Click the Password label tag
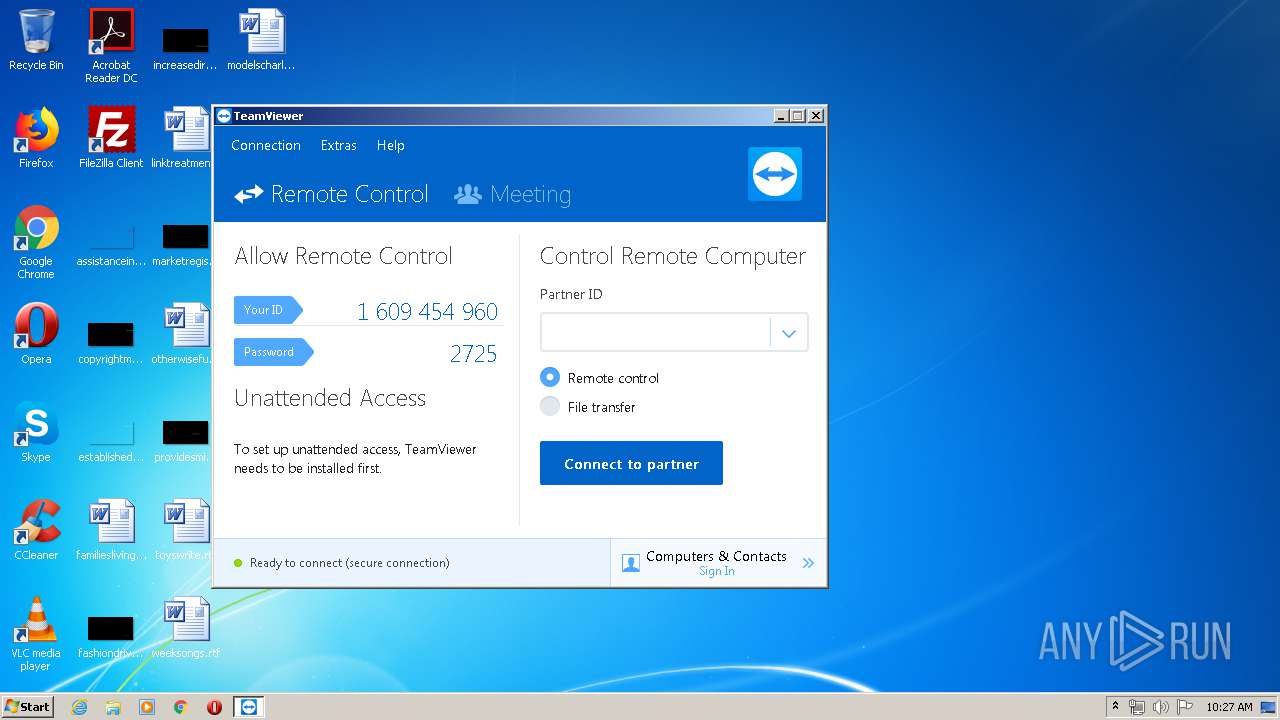Viewport: 1280px width, 720px height. (273, 352)
